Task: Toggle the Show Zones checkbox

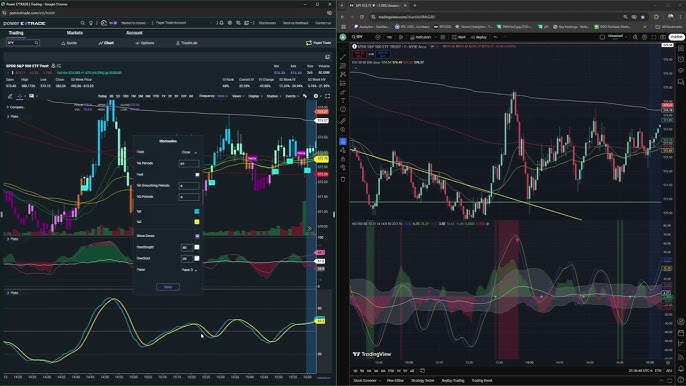Action: pos(197,236)
